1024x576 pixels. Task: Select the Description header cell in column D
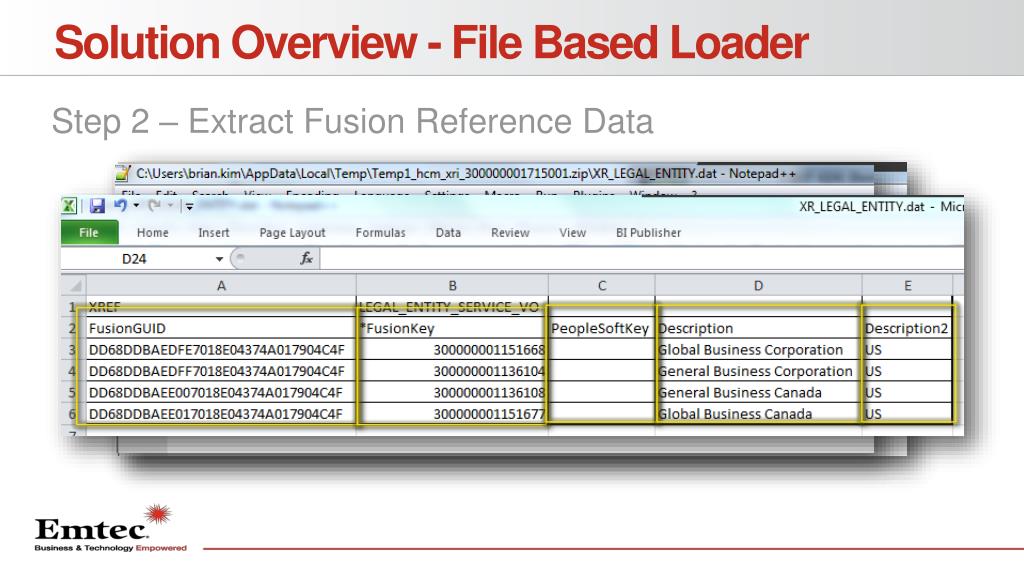pyautogui.click(x=758, y=328)
